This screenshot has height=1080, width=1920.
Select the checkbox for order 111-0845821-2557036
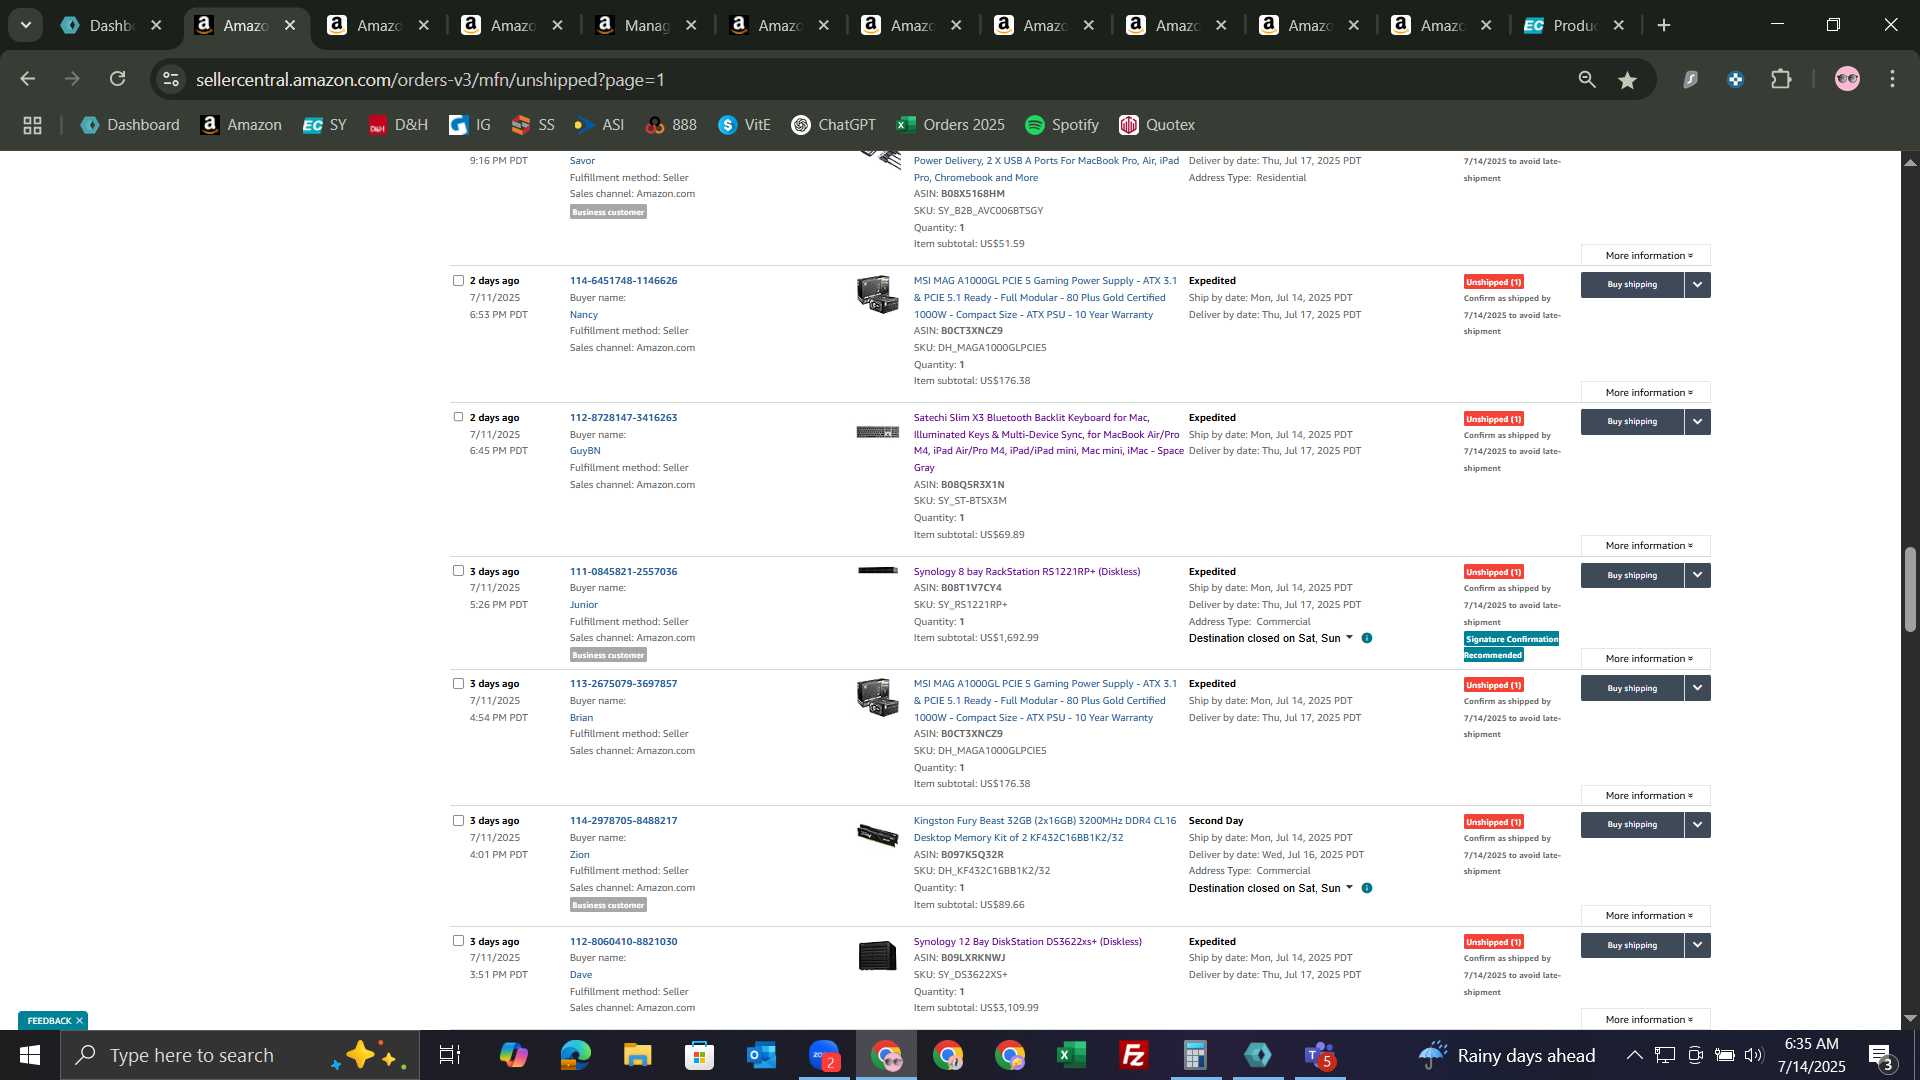coord(458,571)
